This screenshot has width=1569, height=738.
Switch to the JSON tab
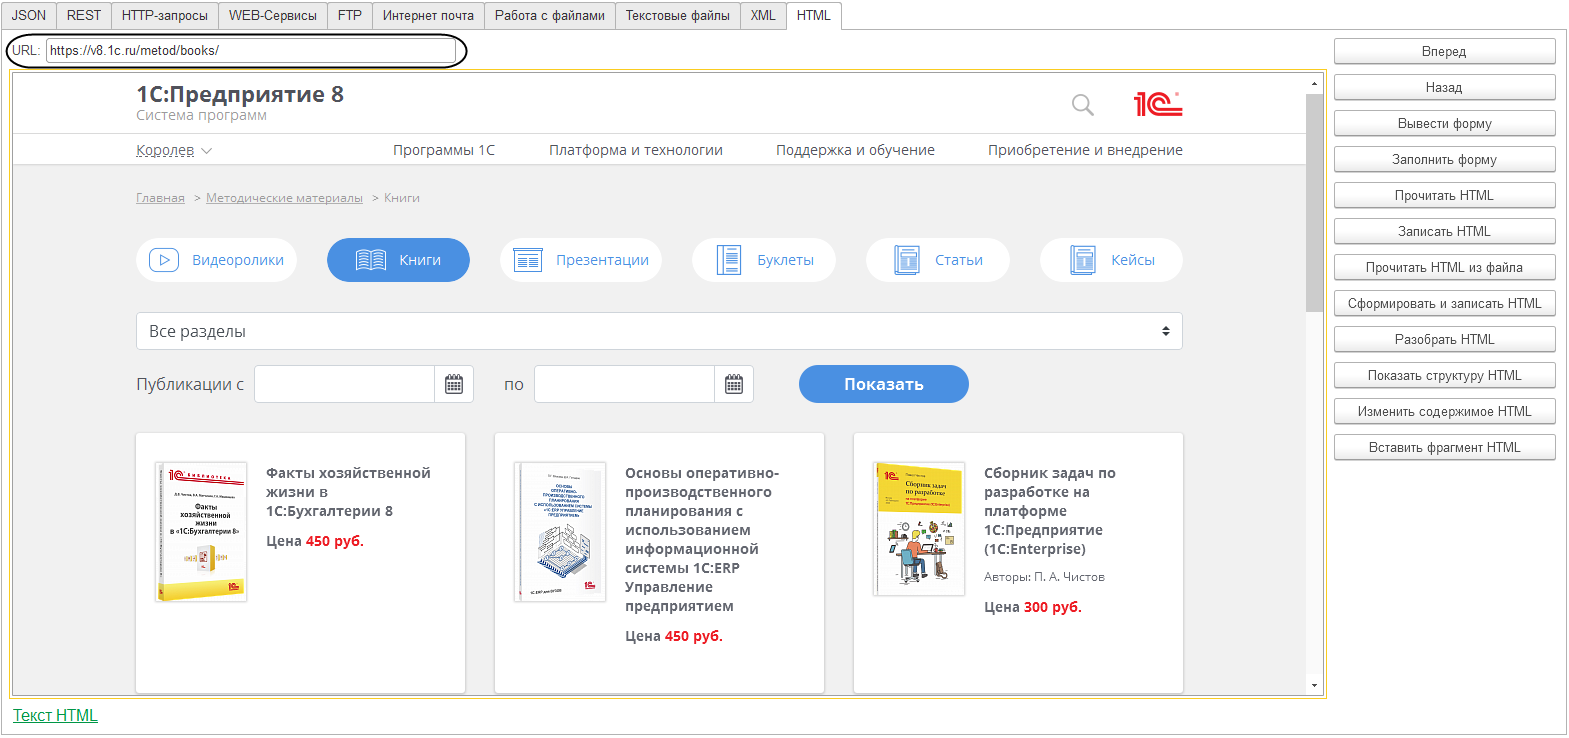[29, 15]
